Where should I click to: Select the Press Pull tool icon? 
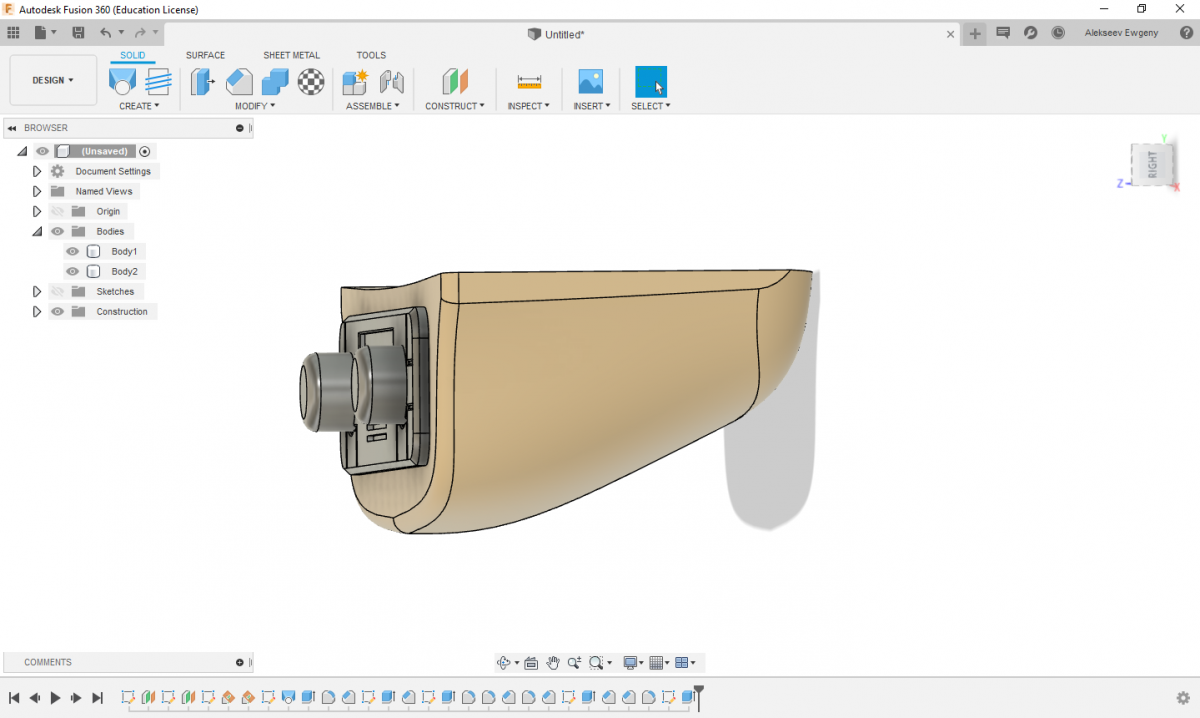203,81
